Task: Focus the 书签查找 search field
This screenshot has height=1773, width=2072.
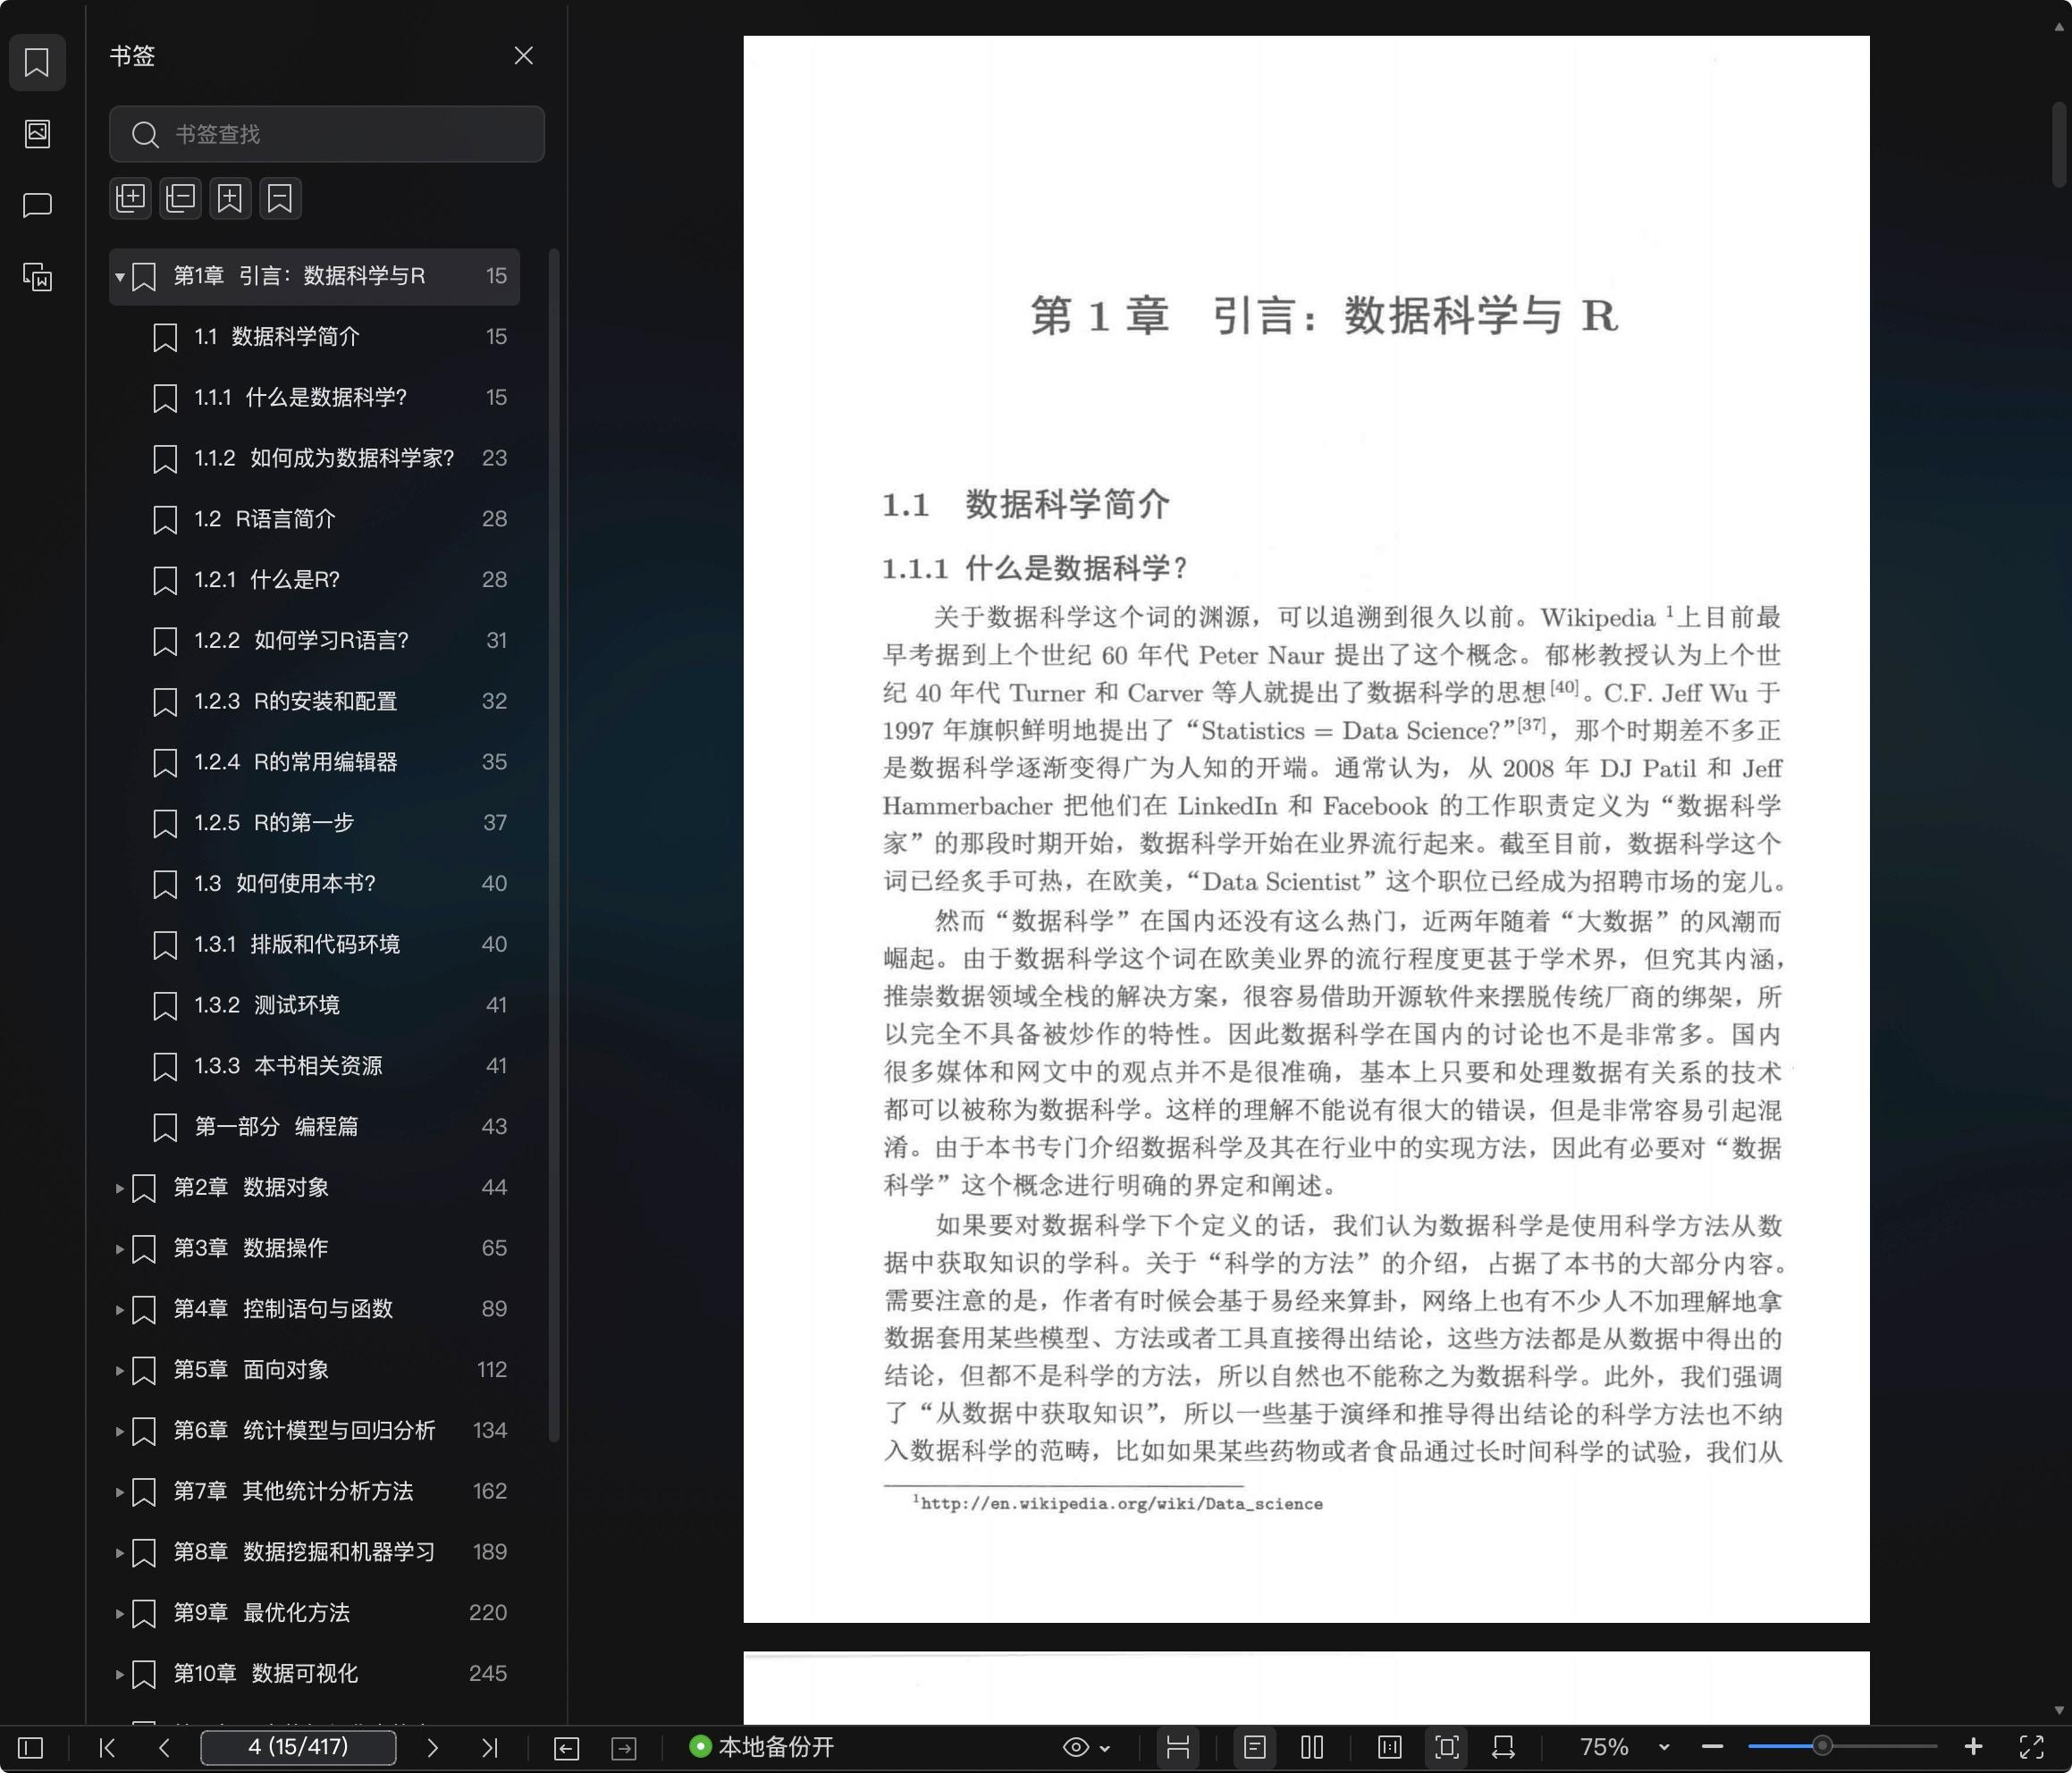Action: tap(327, 134)
